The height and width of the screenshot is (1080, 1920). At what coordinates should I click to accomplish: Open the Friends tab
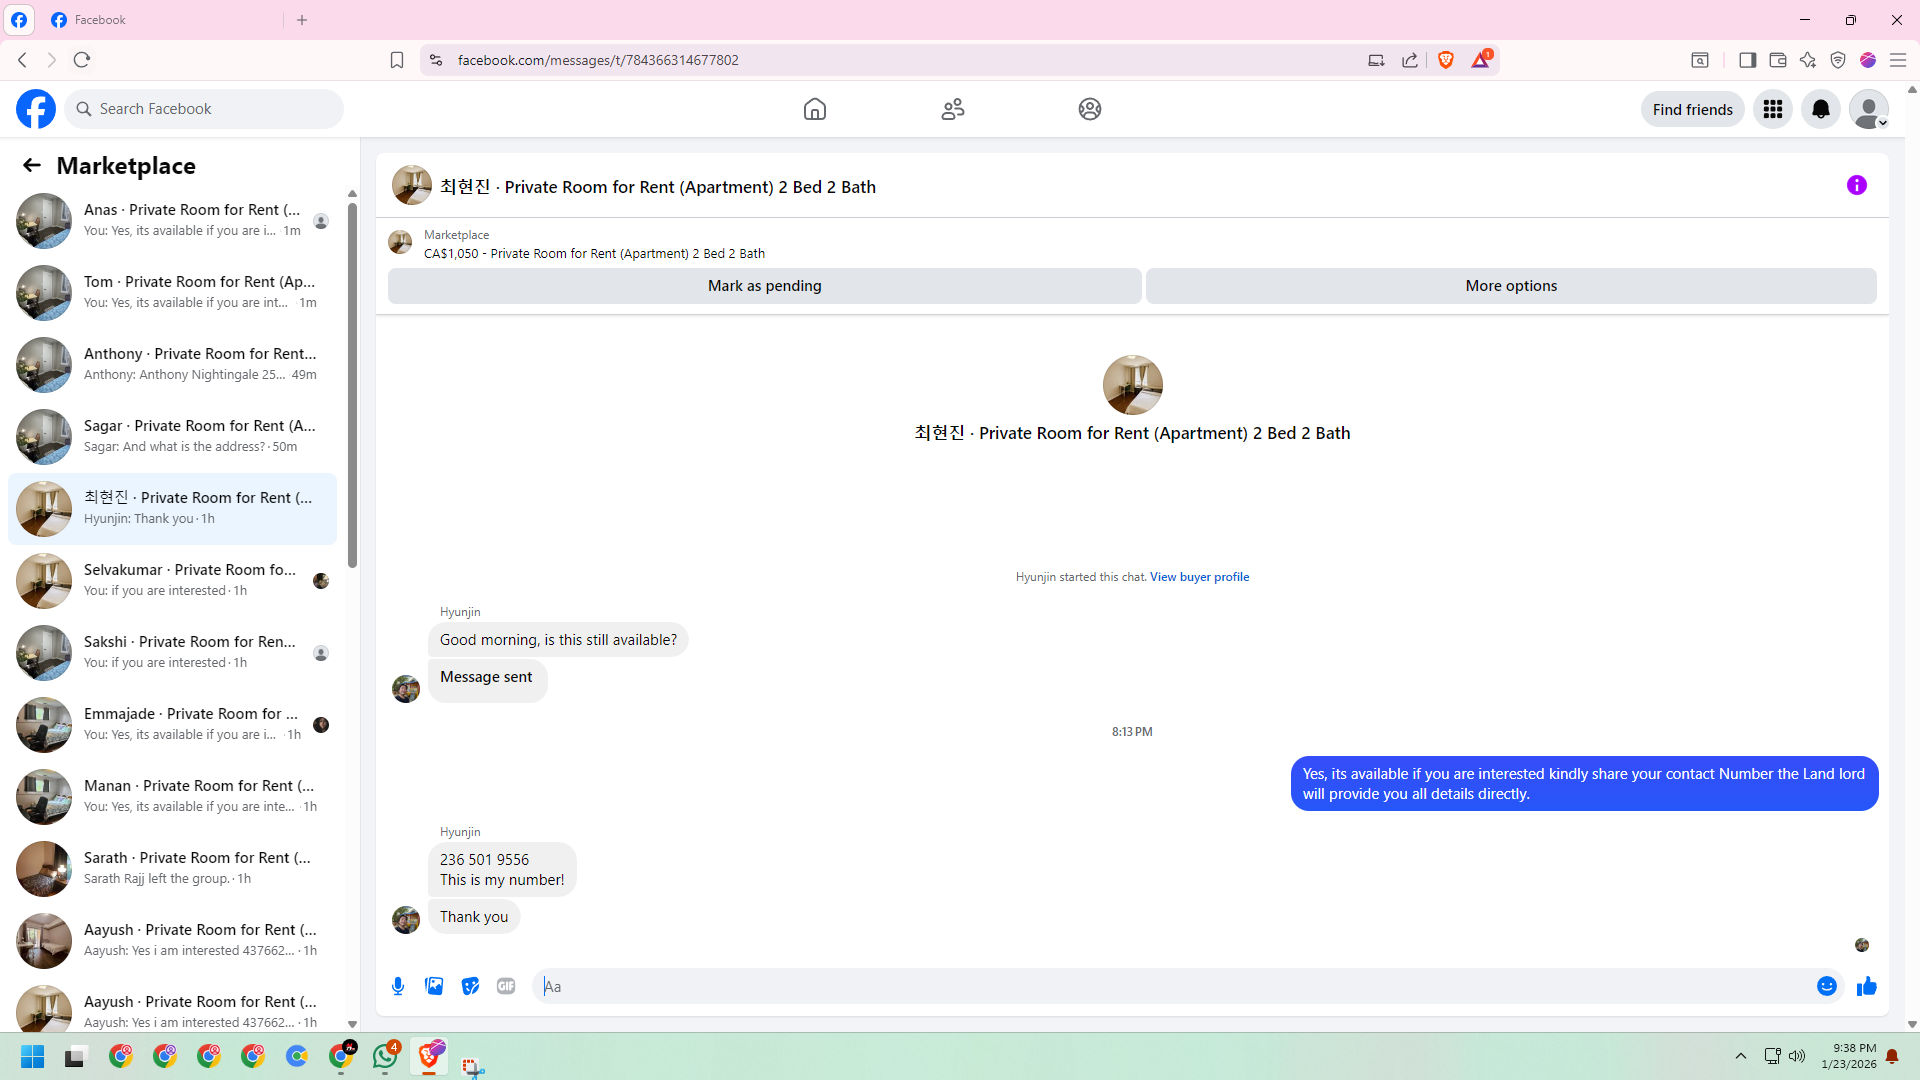click(x=952, y=109)
